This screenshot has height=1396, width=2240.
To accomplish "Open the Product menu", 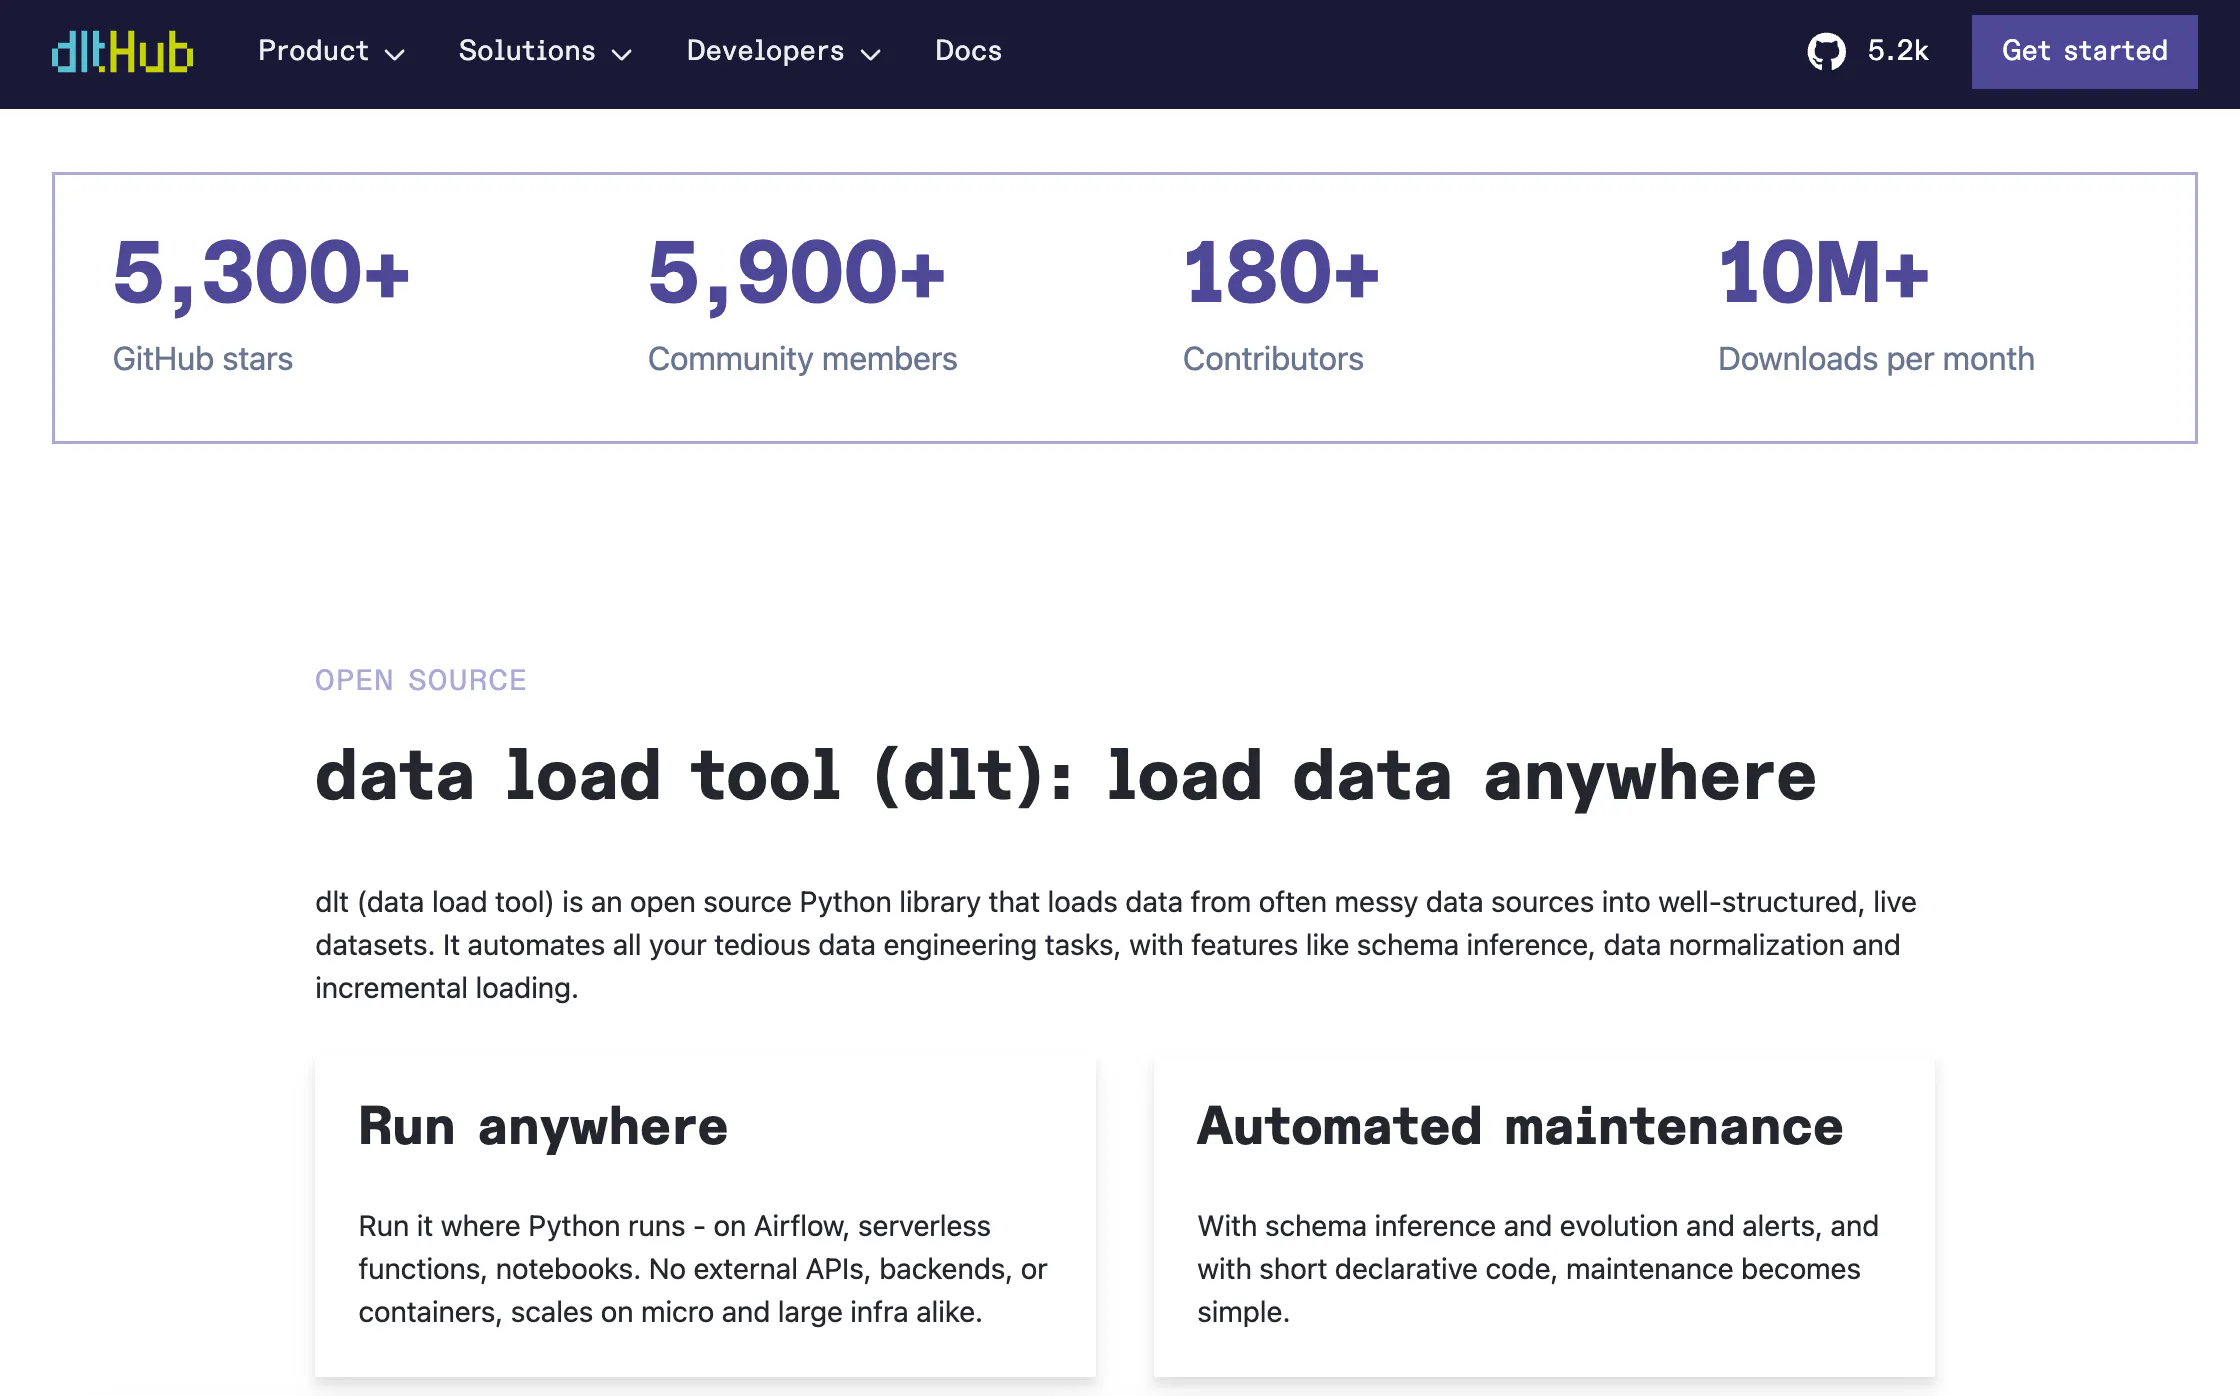I will click(x=331, y=51).
